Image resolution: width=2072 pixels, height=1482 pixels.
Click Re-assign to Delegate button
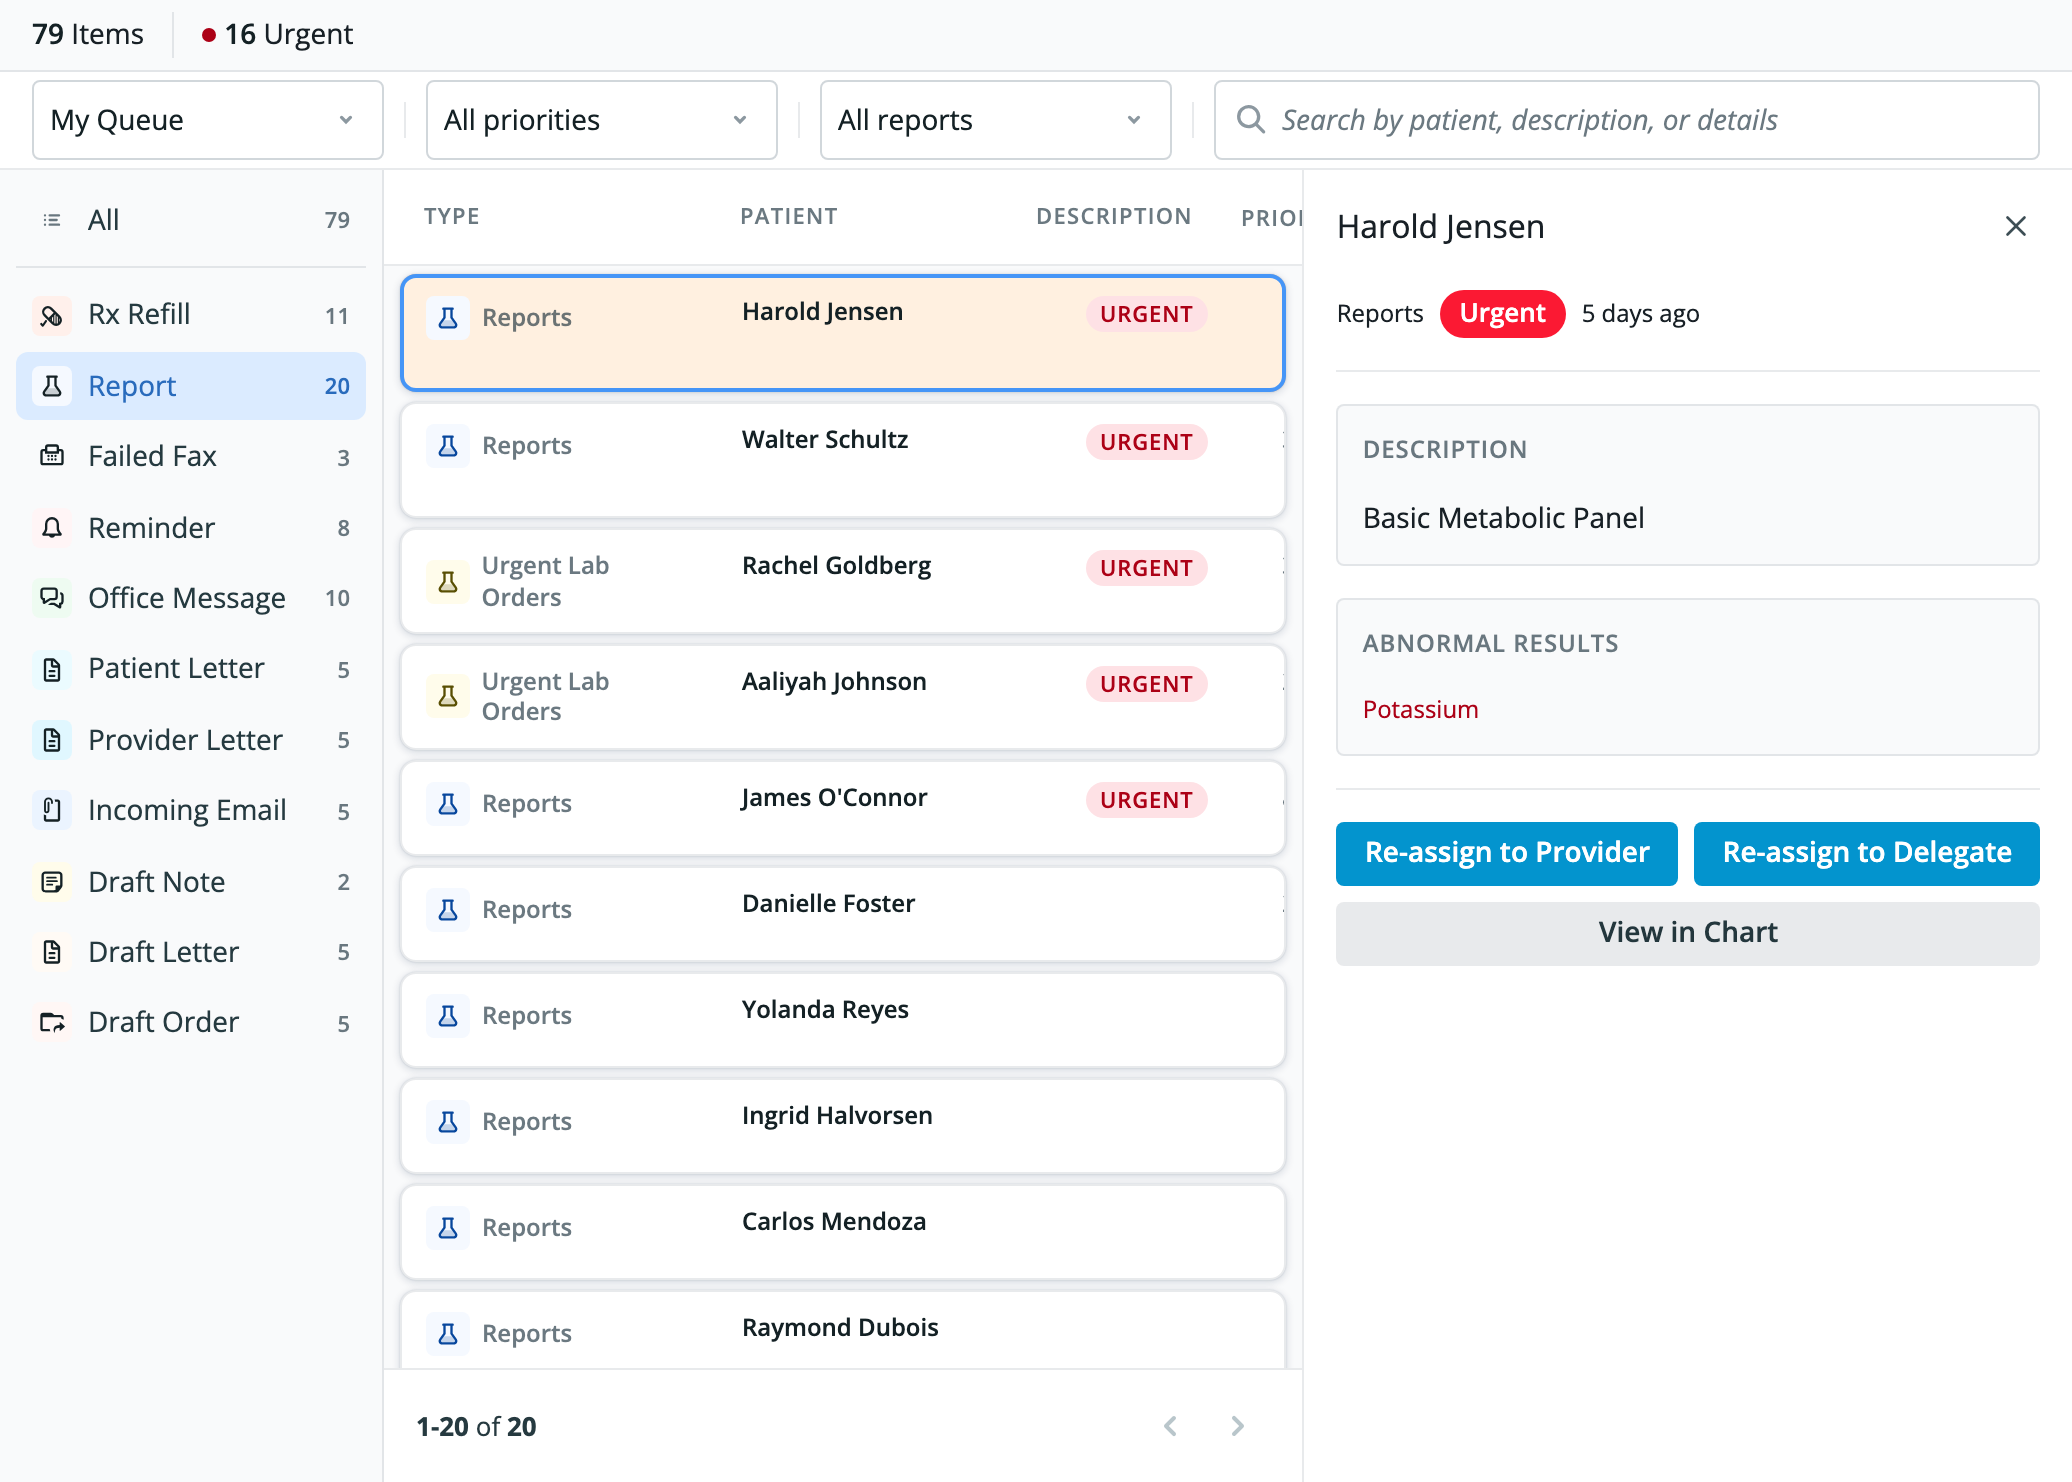pyautogui.click(x=1867, y=853)
